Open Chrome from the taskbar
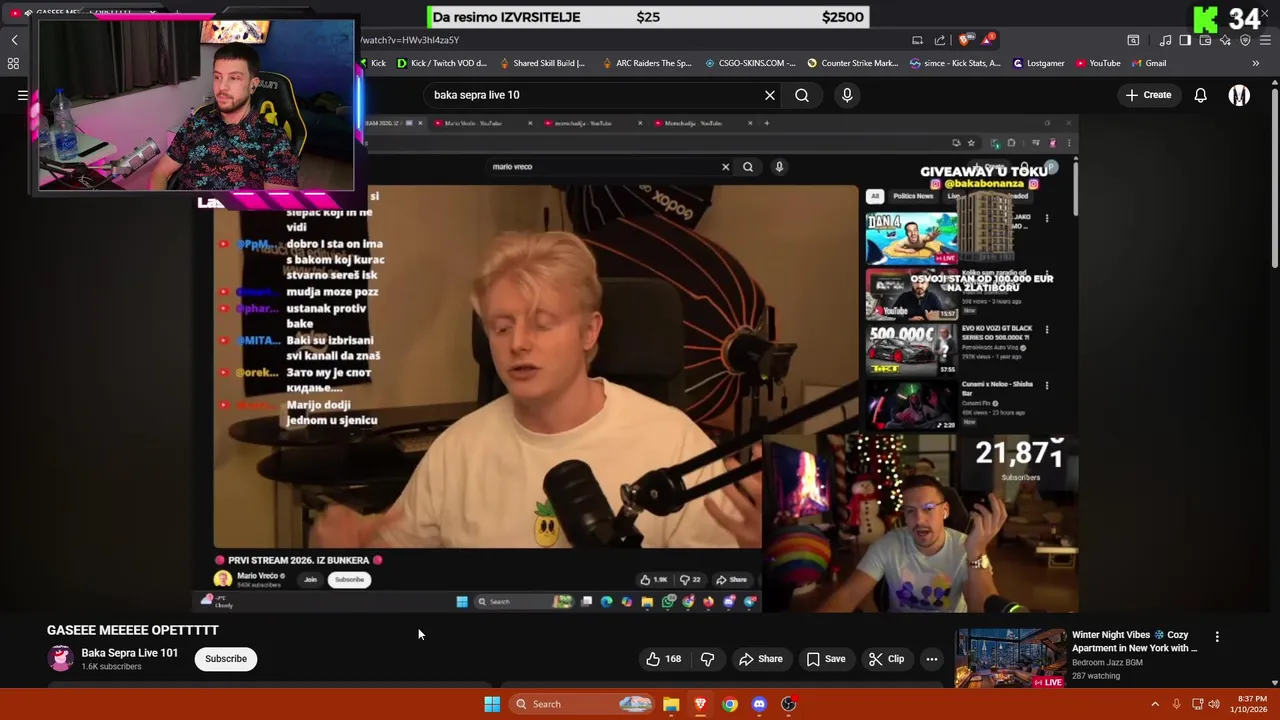The width and height of the screenshot is (1280, 720). coord(730,704)
